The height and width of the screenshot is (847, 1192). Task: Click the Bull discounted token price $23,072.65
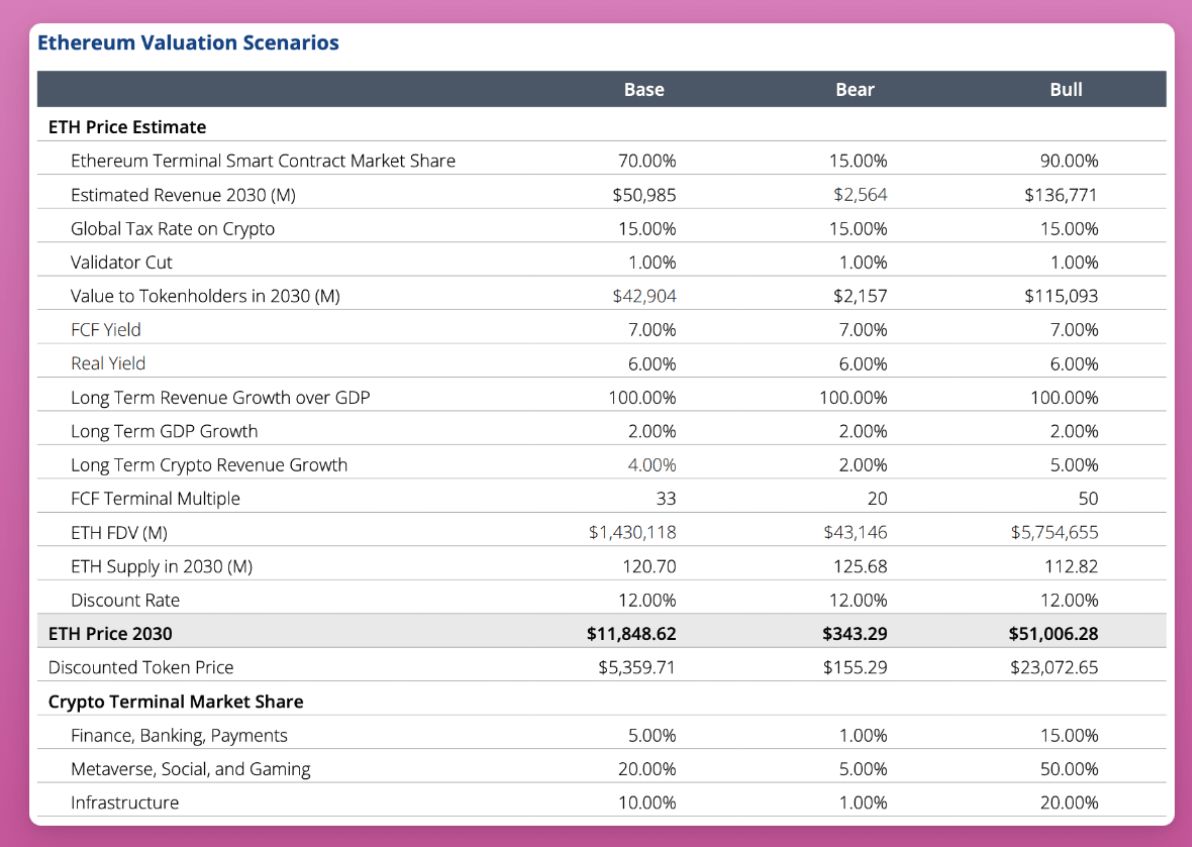pos(1054,667)
